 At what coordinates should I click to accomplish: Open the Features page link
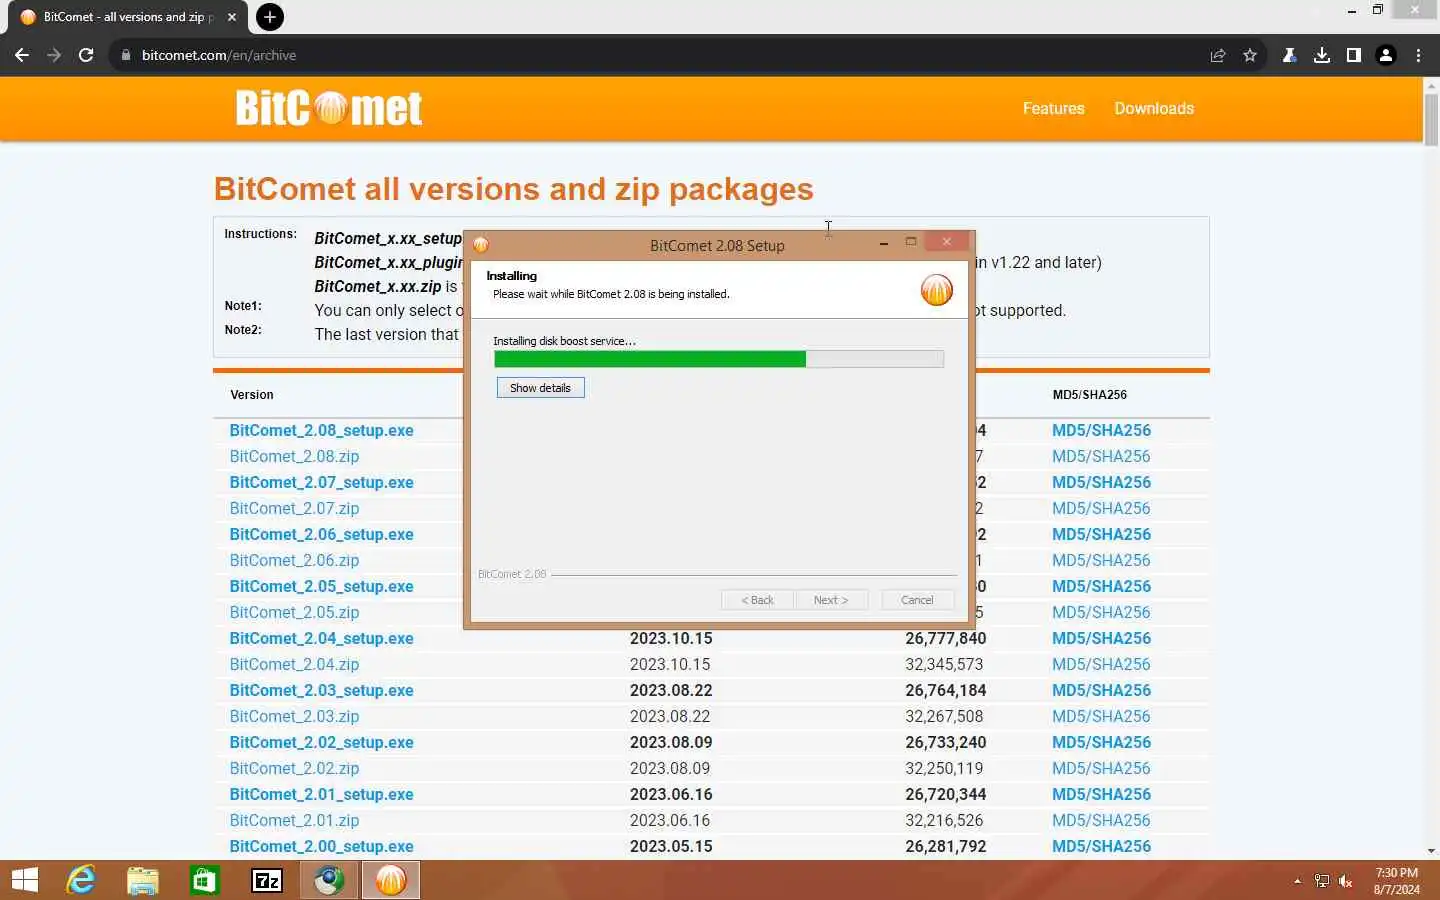[1053, 108]
